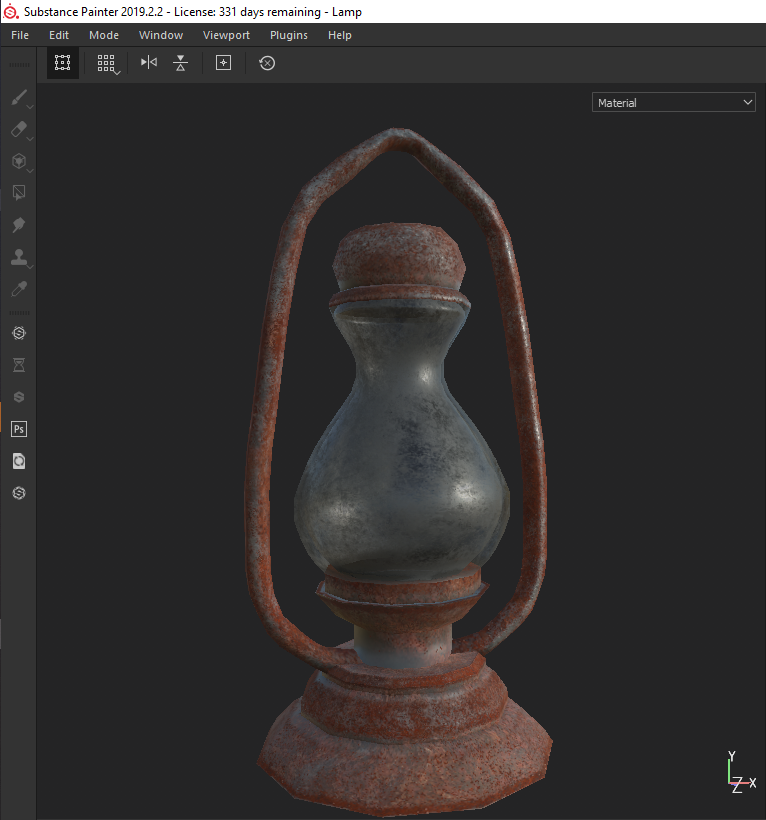Select the Projection cube tool
Viewport: 766px width, 820px height.
pyautogui.click(x=18, y=161)
